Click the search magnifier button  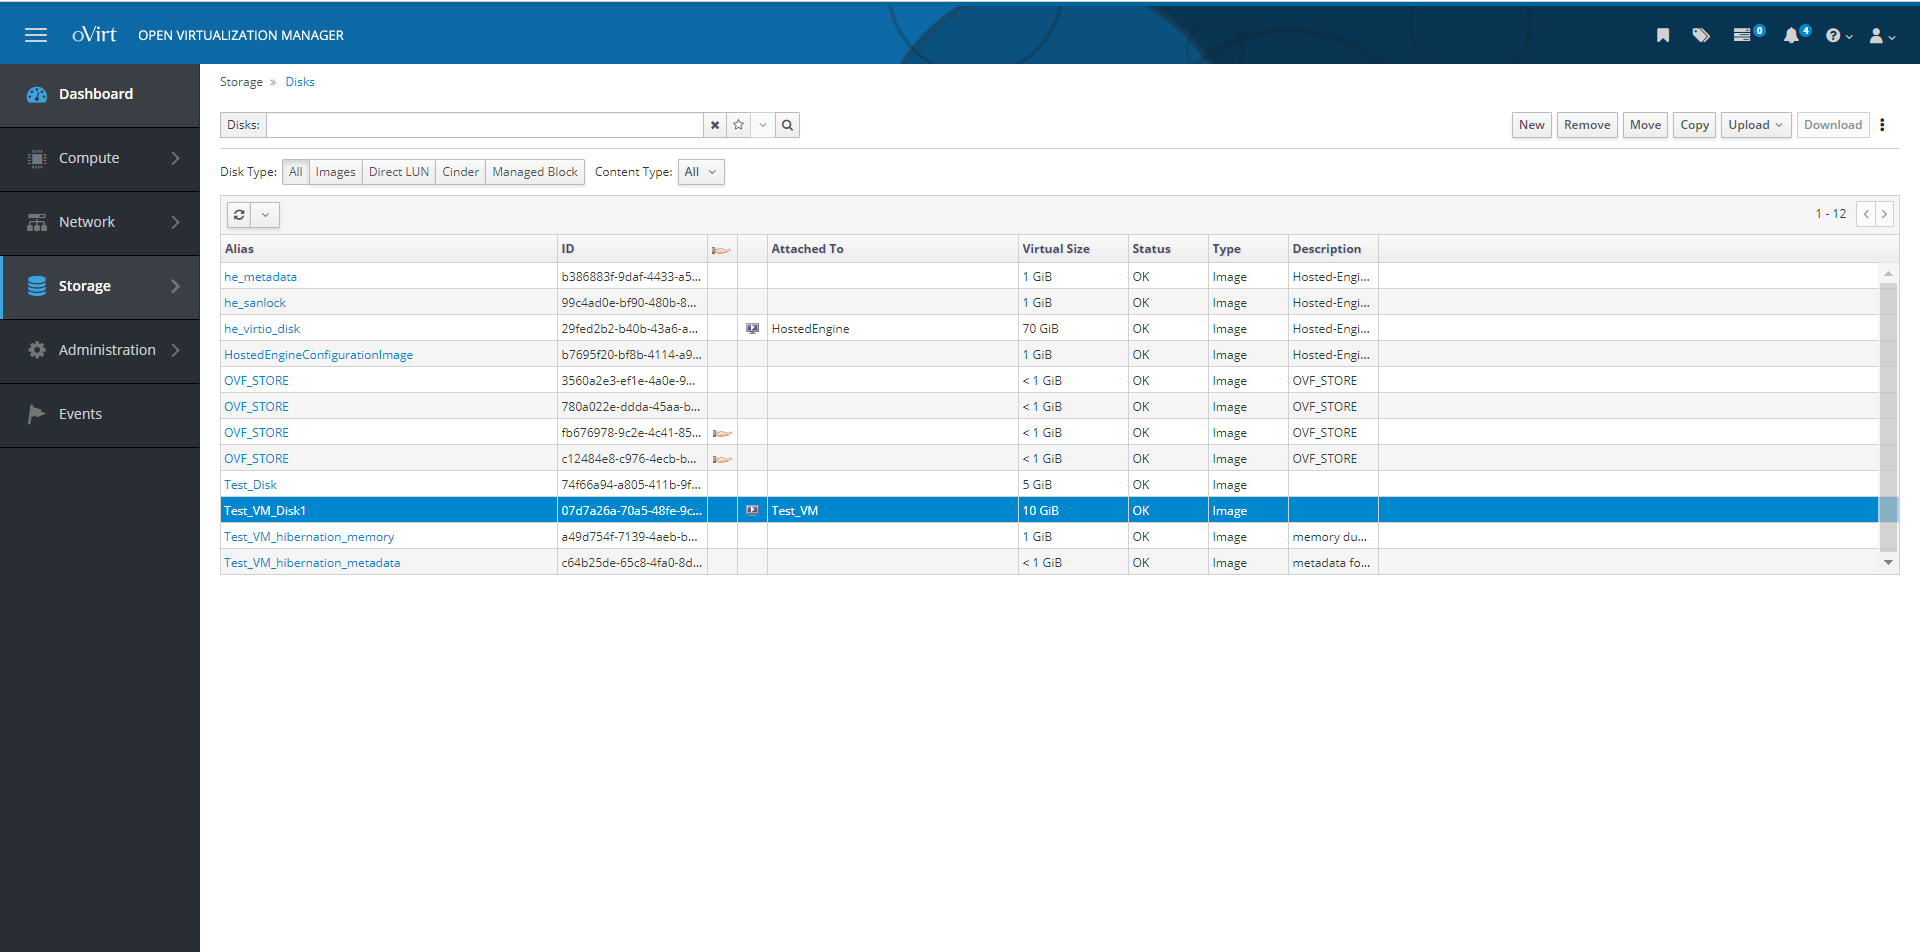(787, 125)
